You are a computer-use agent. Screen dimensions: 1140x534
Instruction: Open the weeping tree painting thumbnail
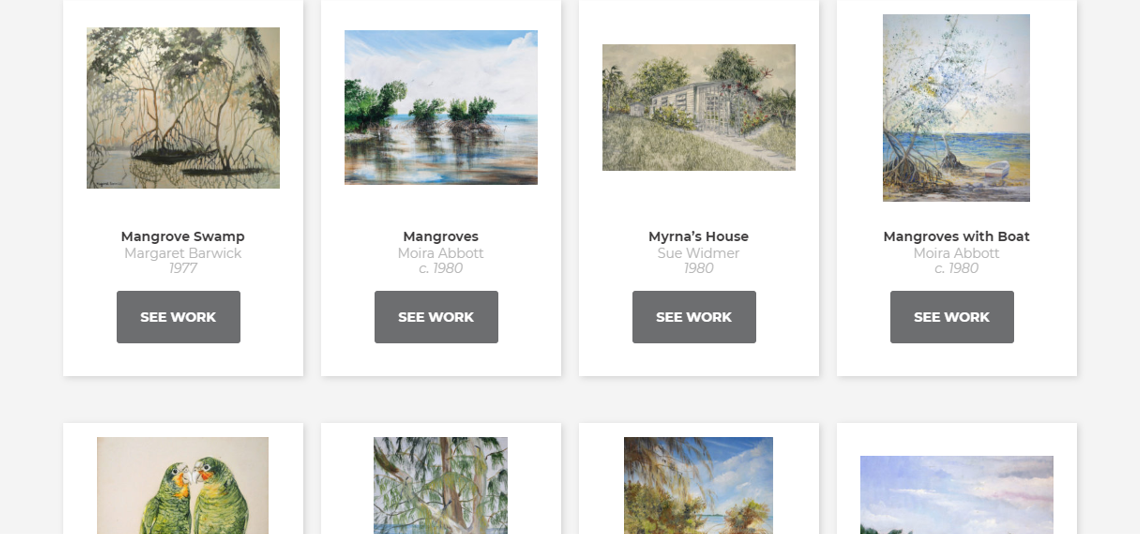pyautogui.click(x=441, y=485)
